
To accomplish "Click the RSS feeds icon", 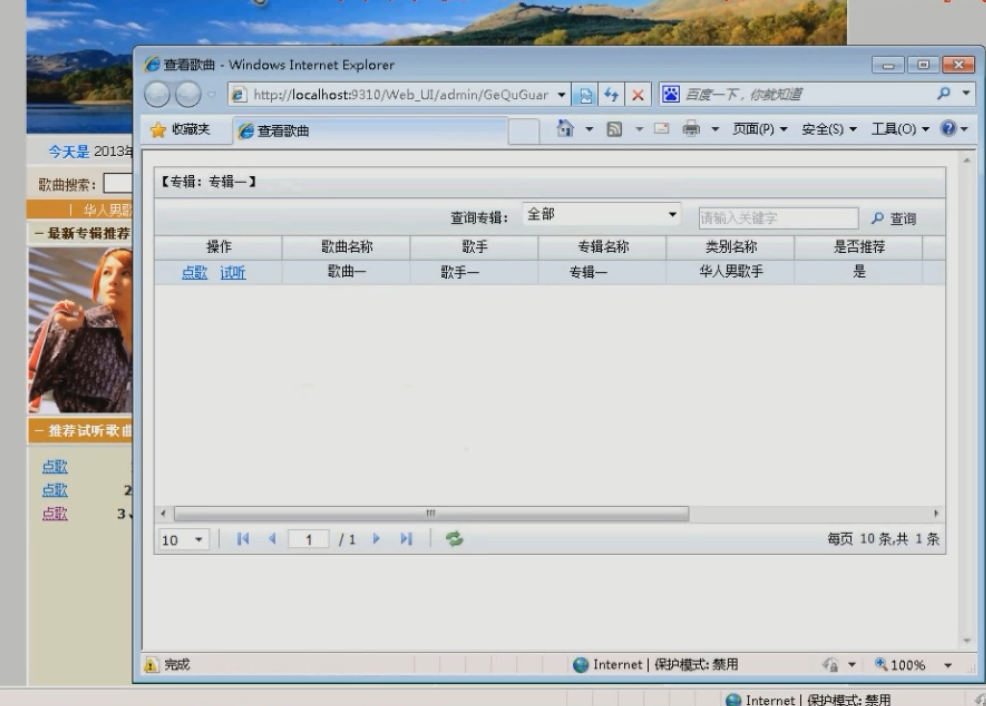I will pos(614,129).
